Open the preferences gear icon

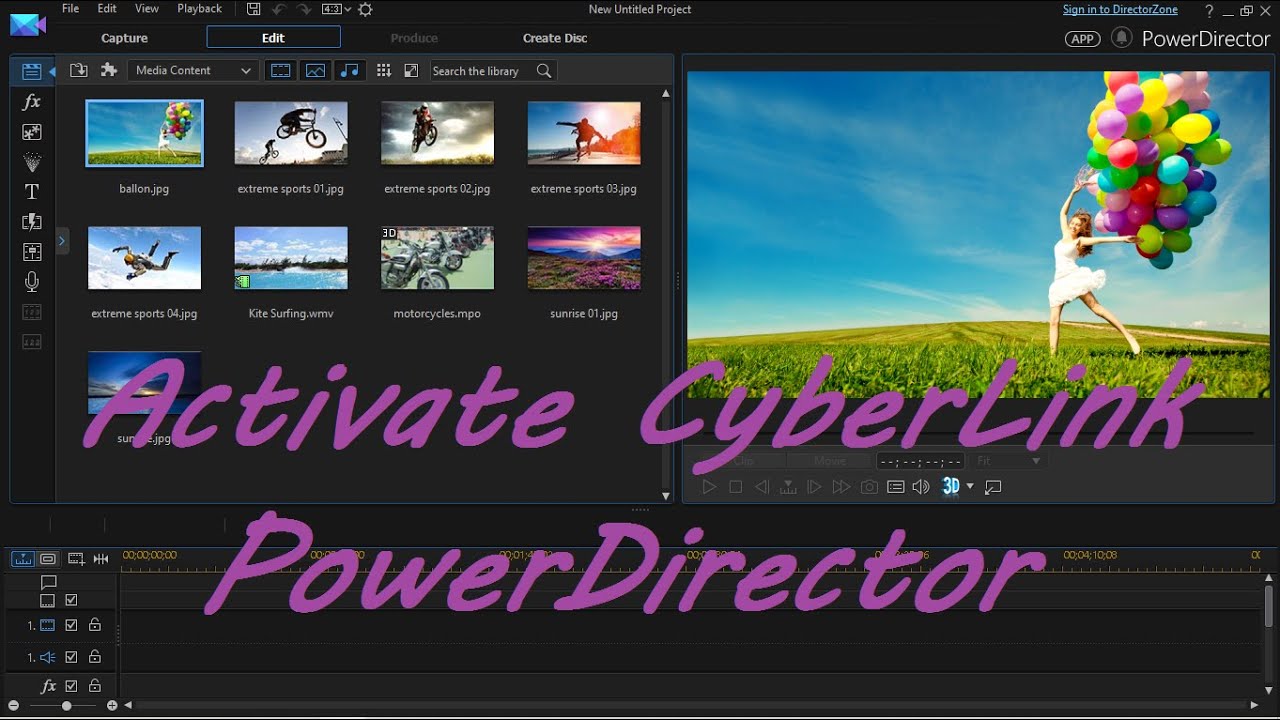click(365, 9)
